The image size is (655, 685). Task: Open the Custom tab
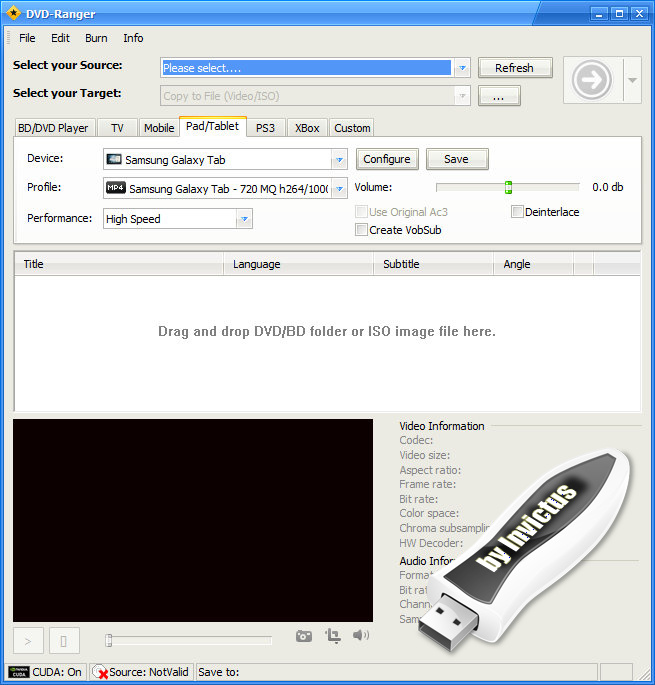coord(352,128)
